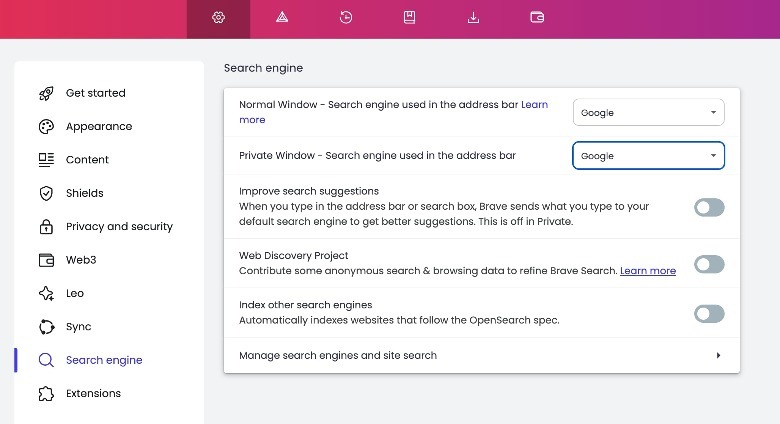Go to Privacy and security section
The image size is (780, 424).
pyautogui.click(x=119, y=226)
